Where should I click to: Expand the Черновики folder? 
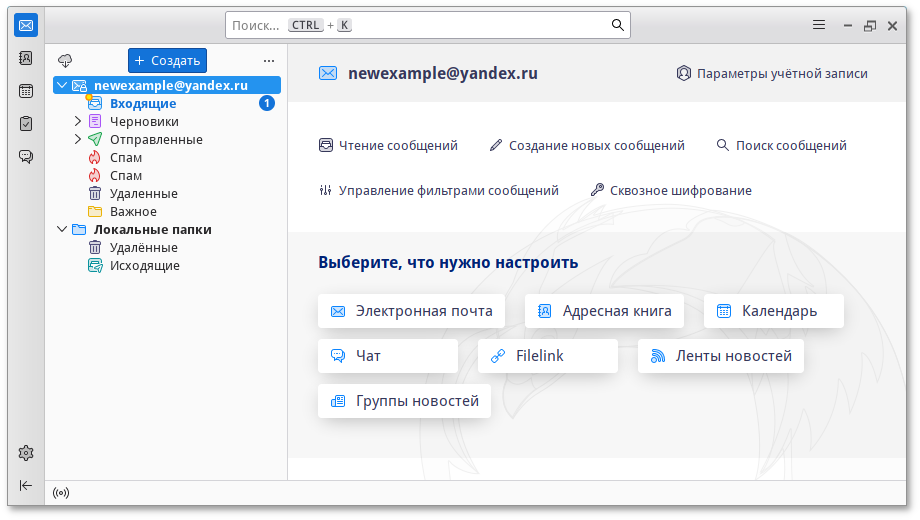click(x=77, y=121)
